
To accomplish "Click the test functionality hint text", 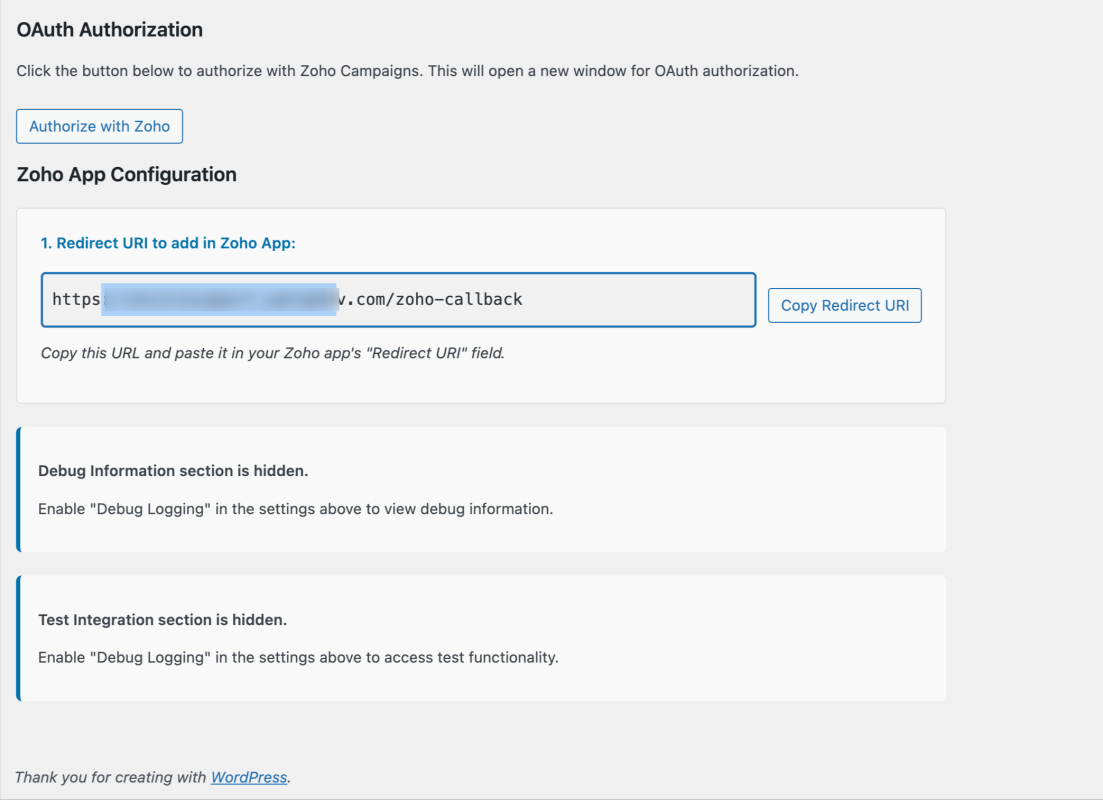I will pyautogui.click(x=297, y=657).
